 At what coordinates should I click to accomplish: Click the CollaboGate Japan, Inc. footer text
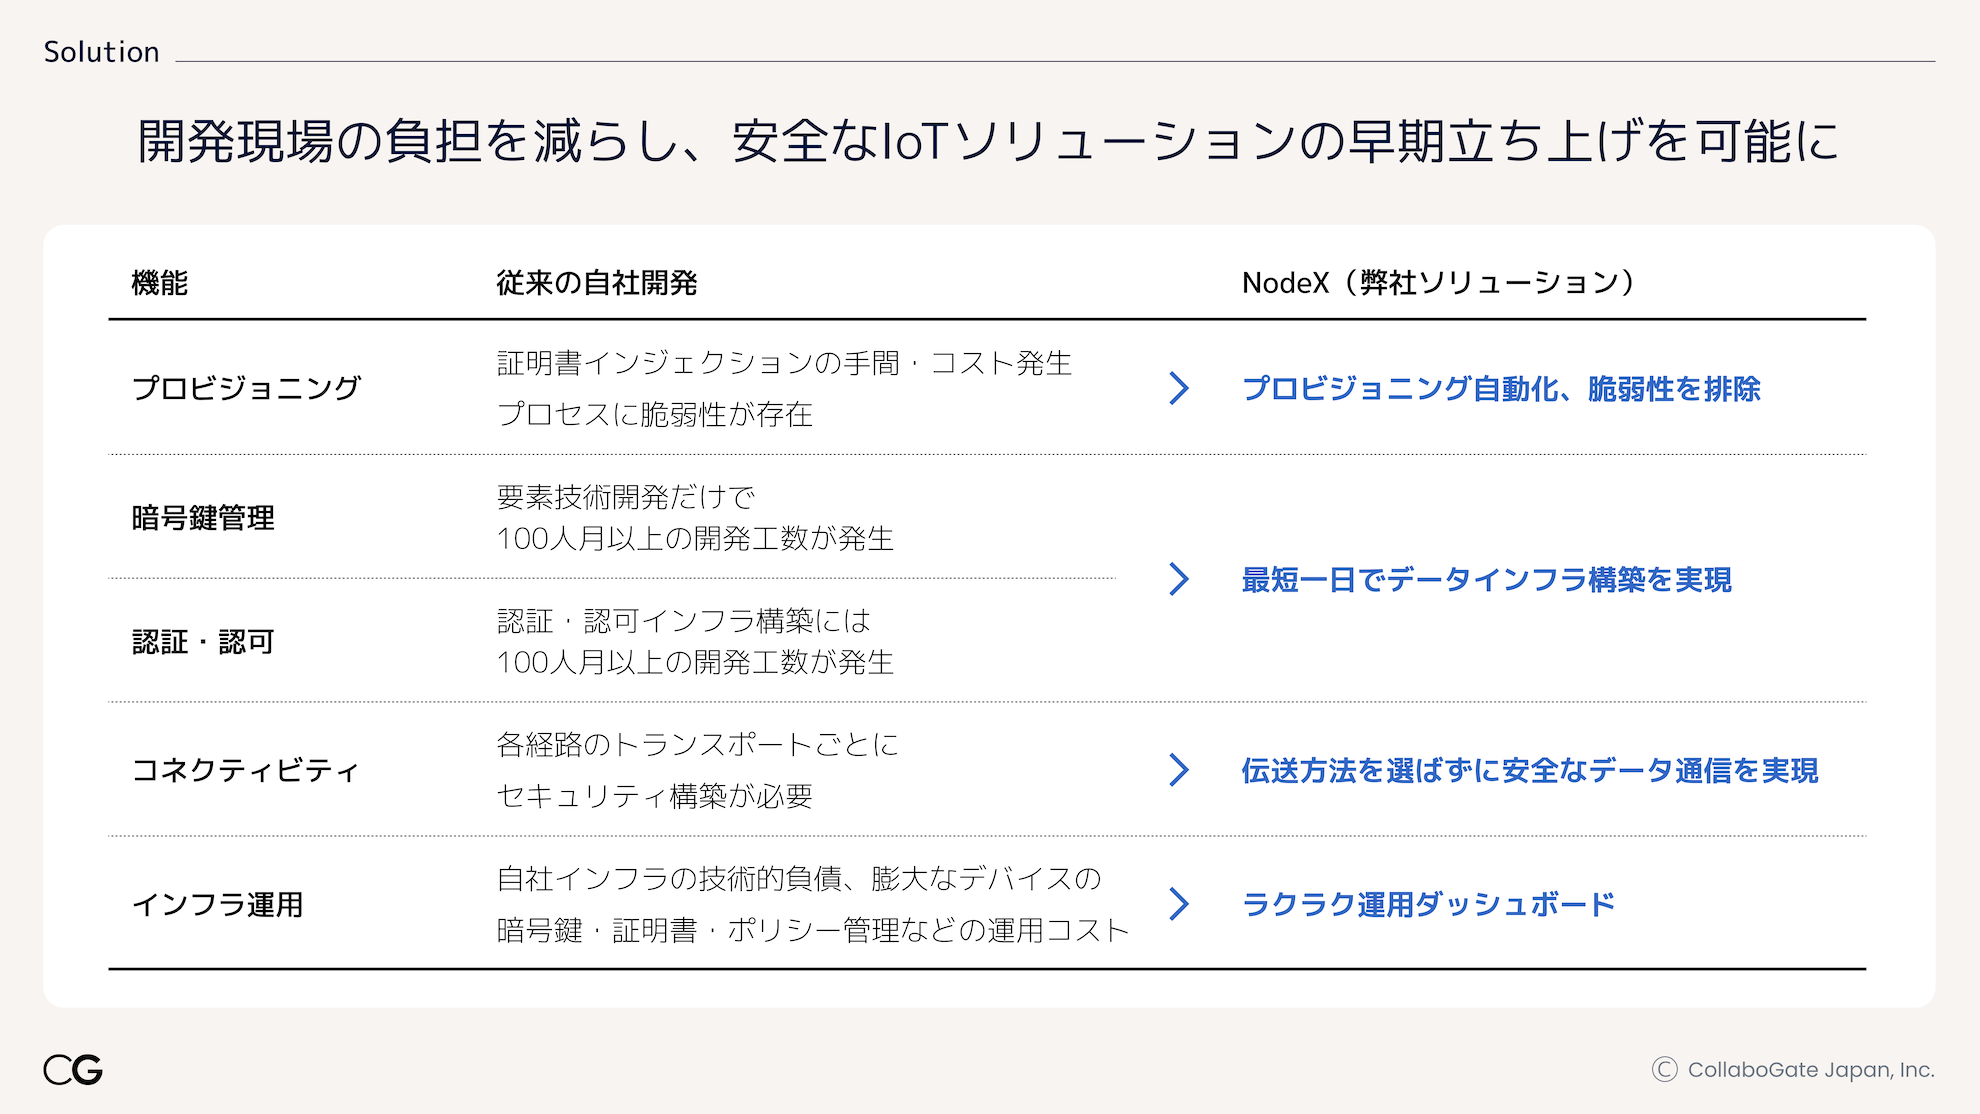coord(1810,1069)
